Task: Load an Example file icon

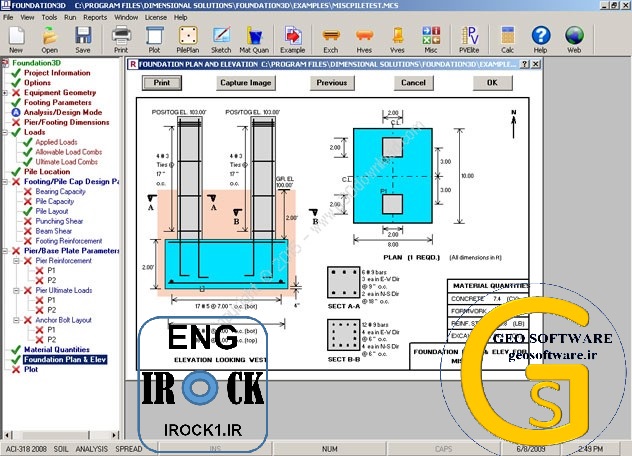Action: (x=293, y=40)
